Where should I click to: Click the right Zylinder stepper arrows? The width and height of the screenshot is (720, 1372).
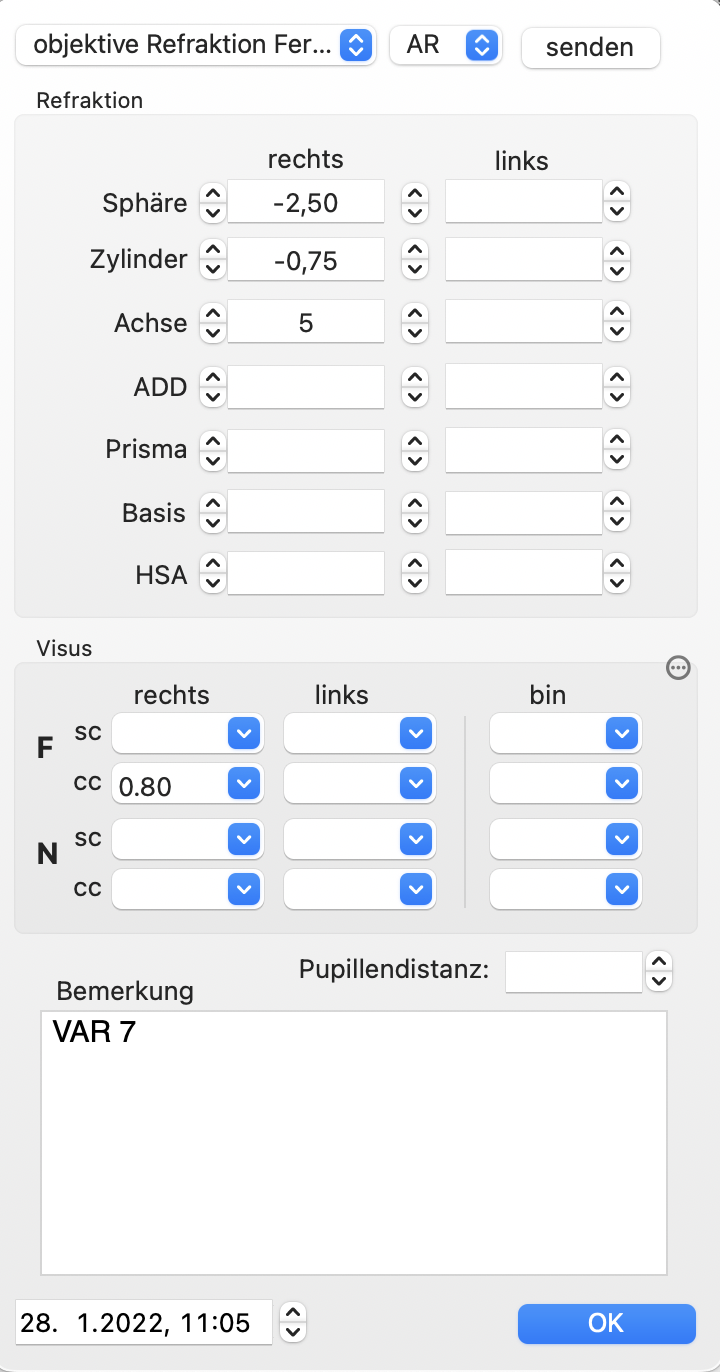[213, 259]
